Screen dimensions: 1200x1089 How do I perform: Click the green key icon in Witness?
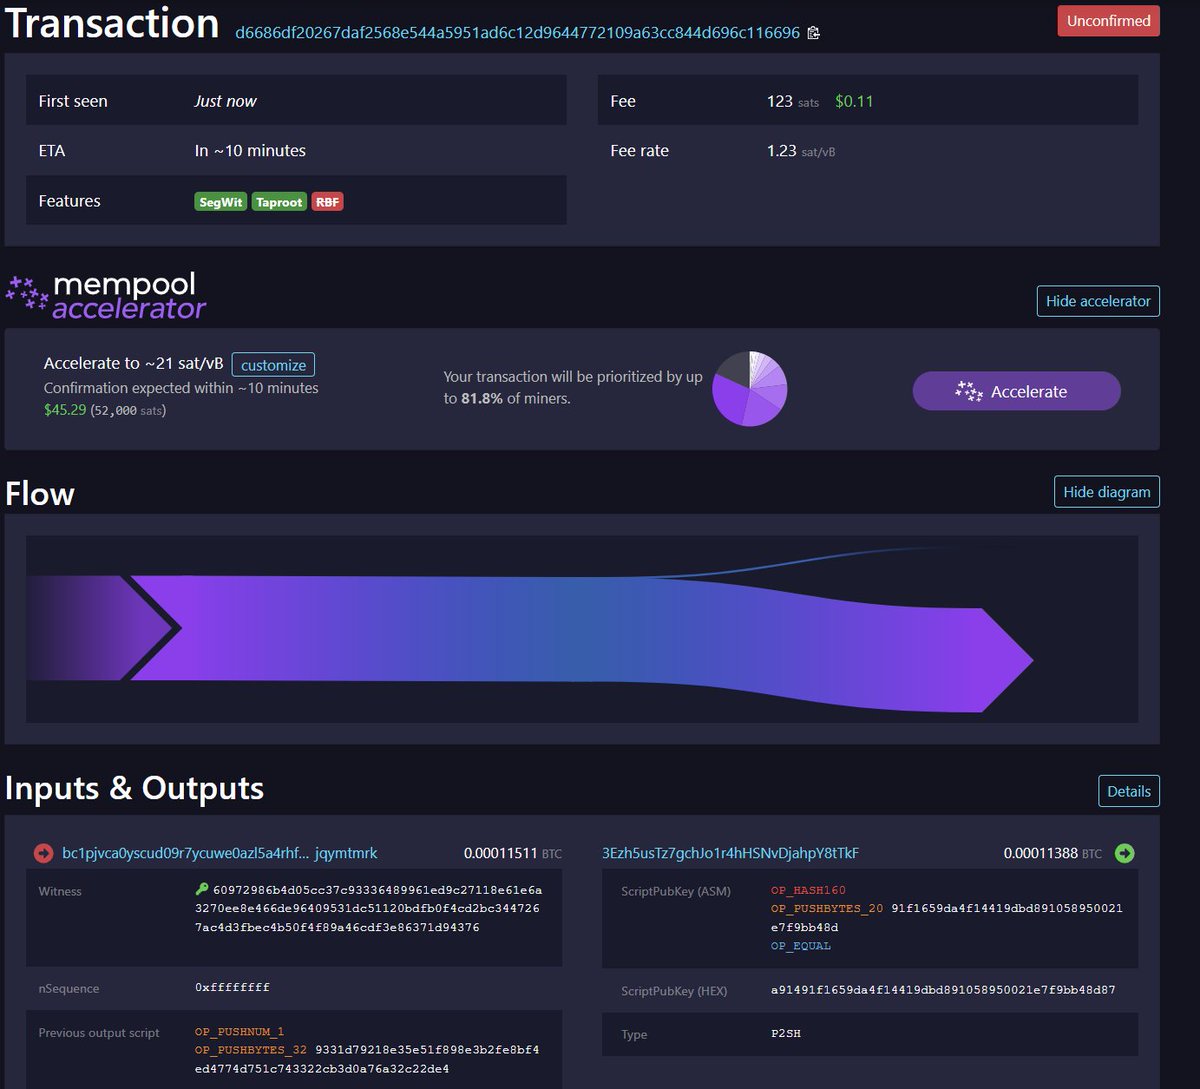[202, 889]
